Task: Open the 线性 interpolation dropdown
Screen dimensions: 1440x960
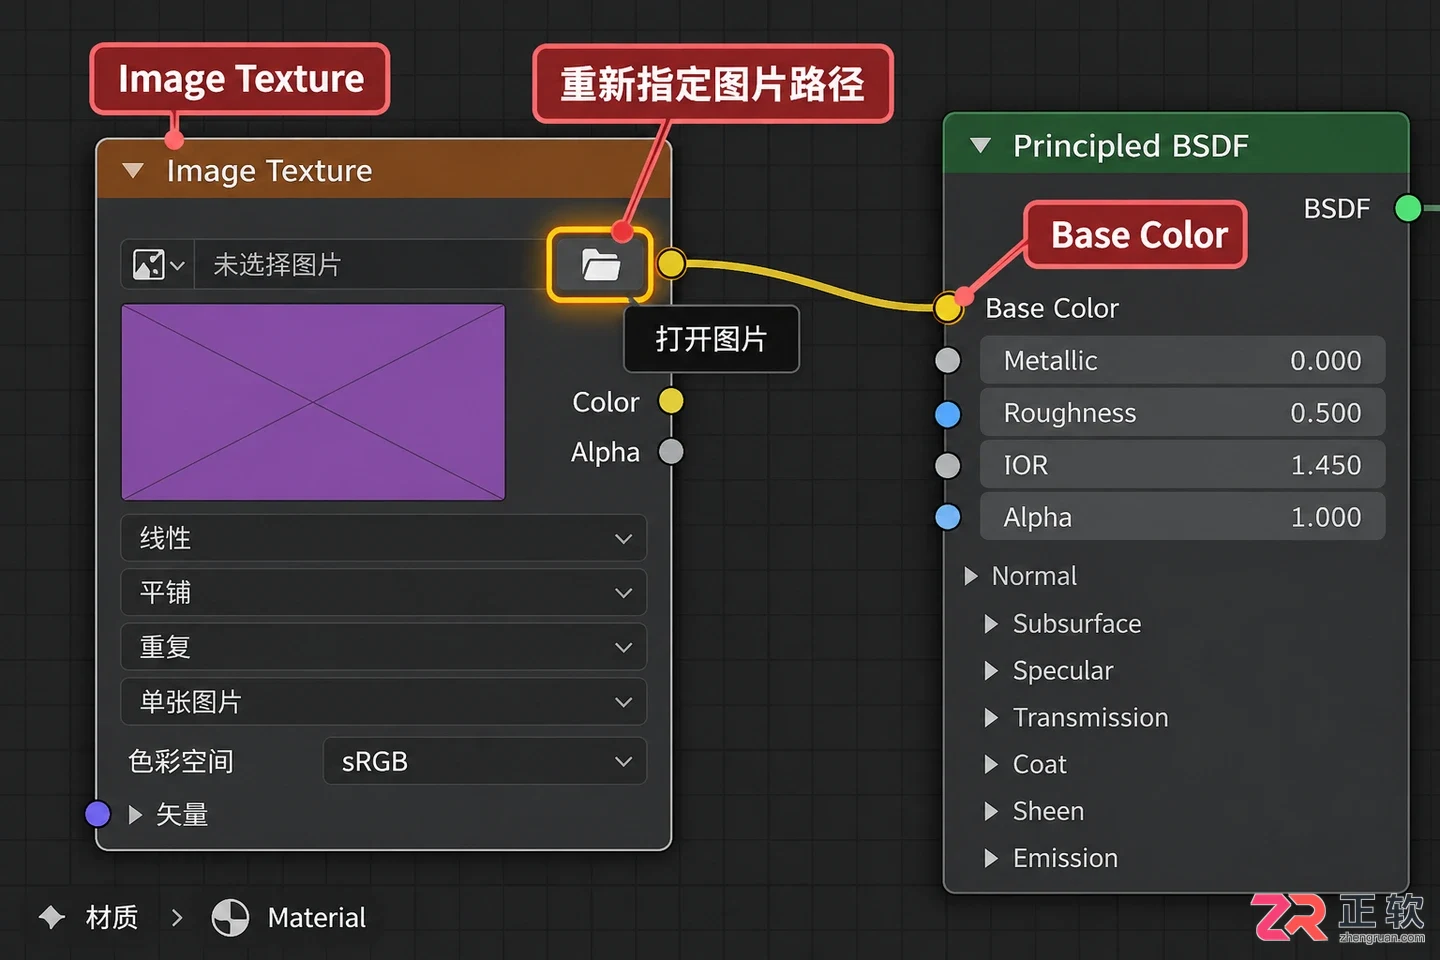Action: point(384,538)
